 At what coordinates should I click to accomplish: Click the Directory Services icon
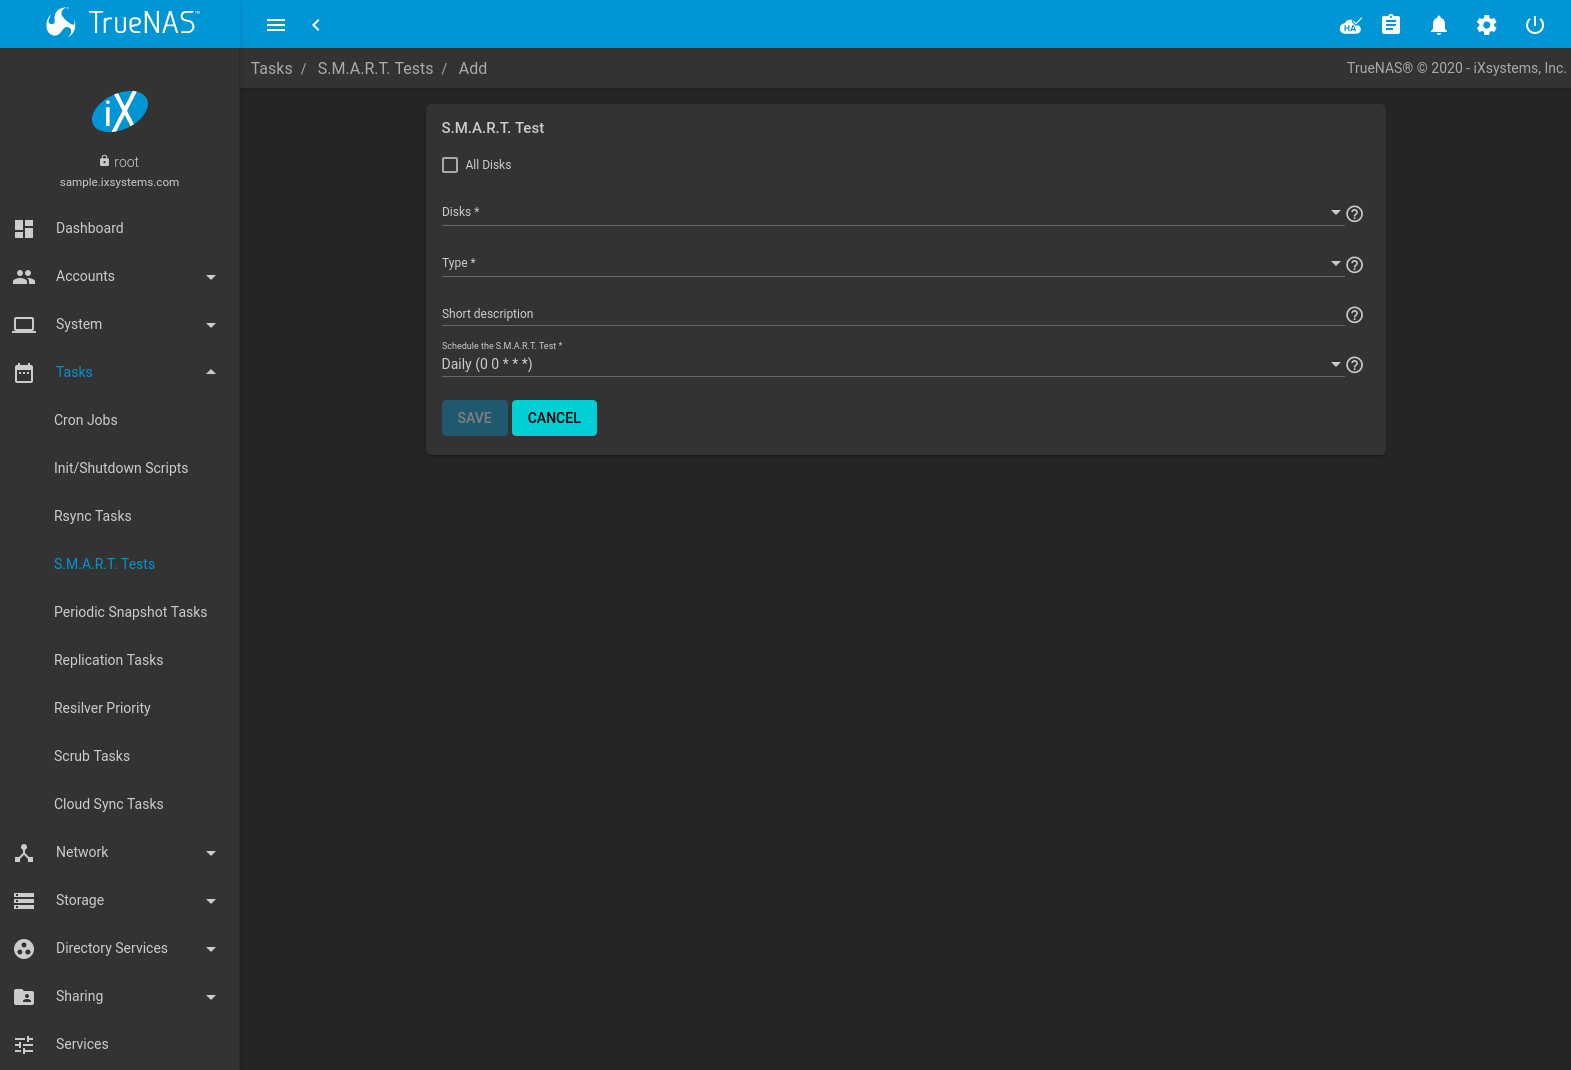pyautogui.click(x=24, y=948)
